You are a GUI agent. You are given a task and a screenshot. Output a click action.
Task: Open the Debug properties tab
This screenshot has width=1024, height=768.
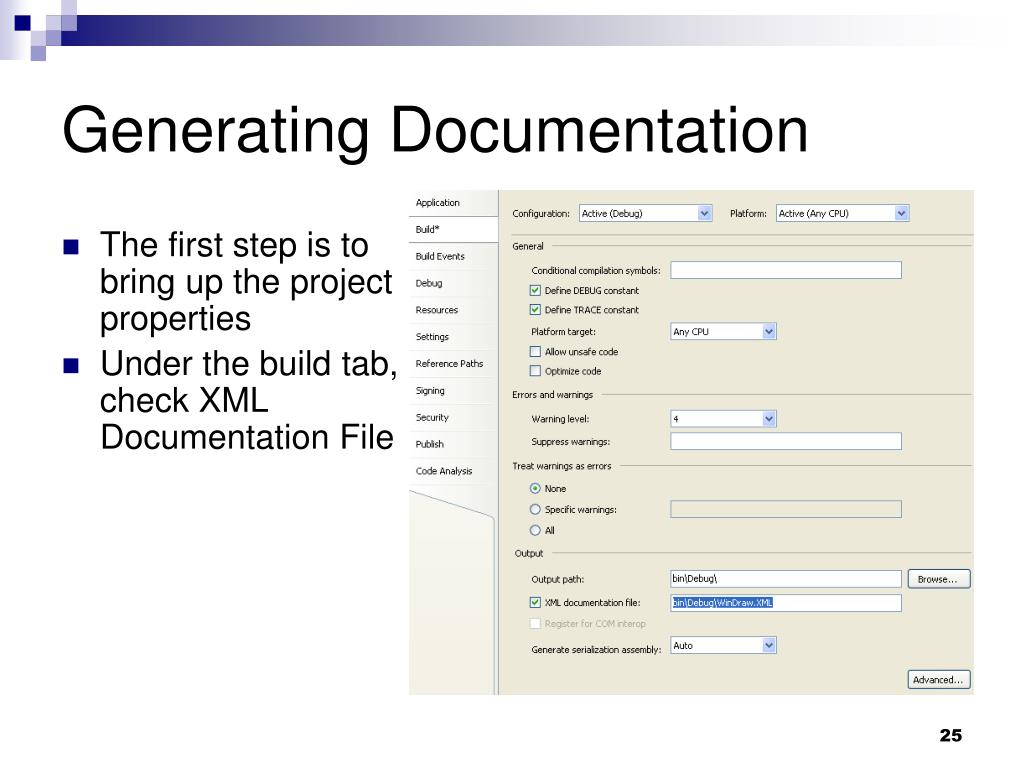coord(453,283)
